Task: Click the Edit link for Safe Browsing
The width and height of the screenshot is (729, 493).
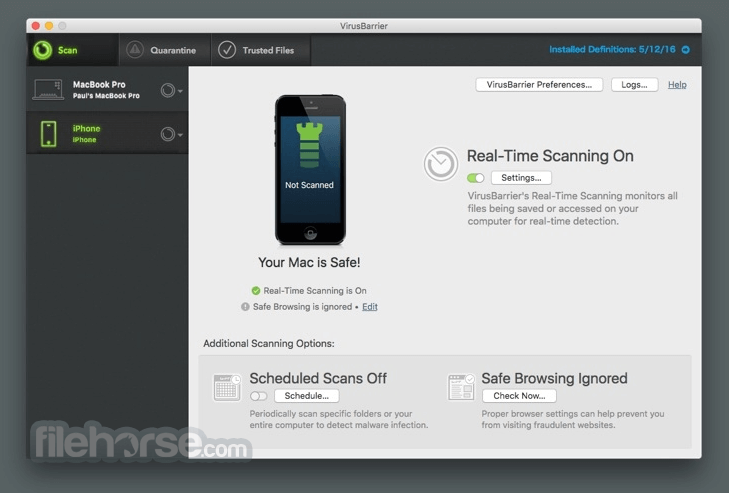Action: click(370, 306)
